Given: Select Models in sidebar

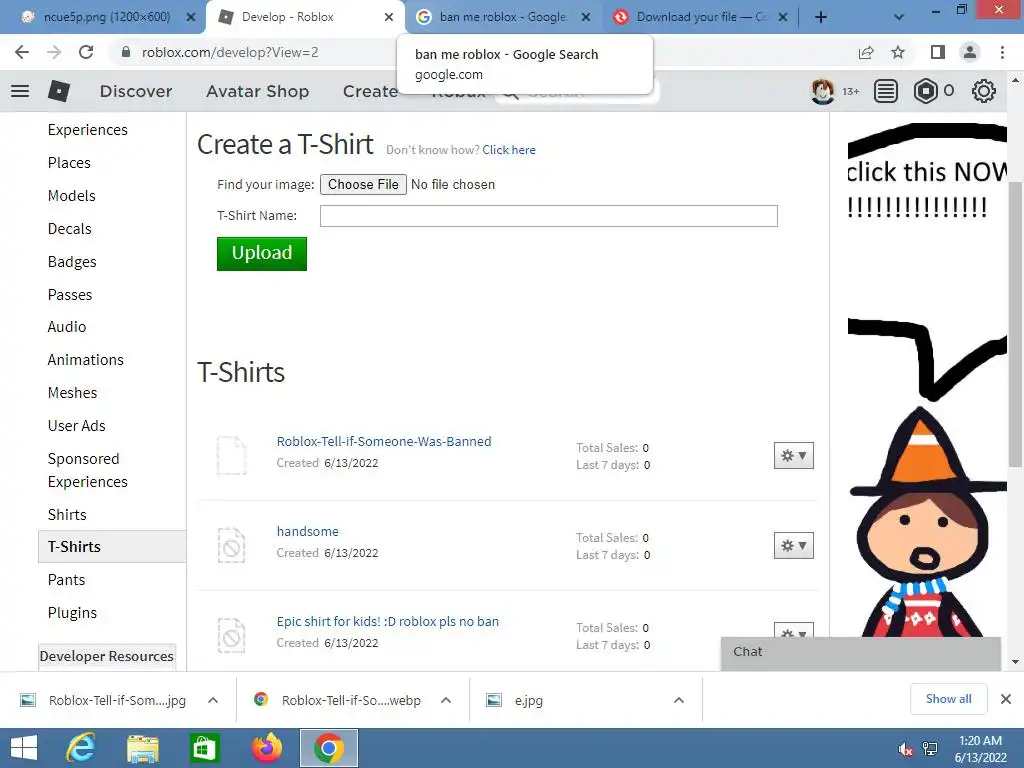Looking at the screenshot, I should pos(72,196).
